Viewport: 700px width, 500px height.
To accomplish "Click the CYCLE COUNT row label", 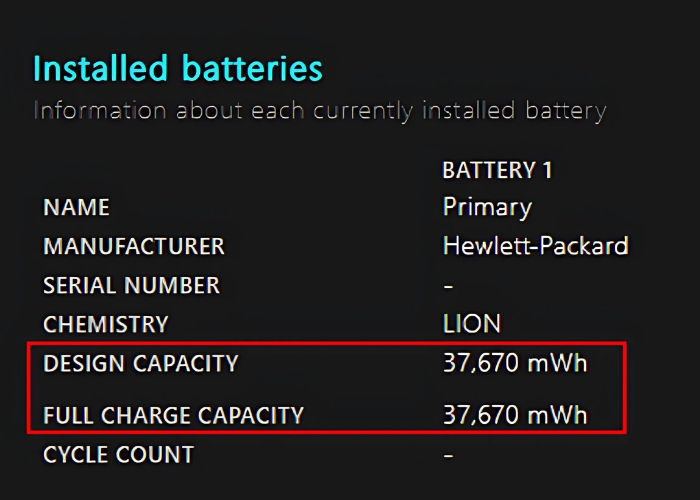I will pos(118,455).
